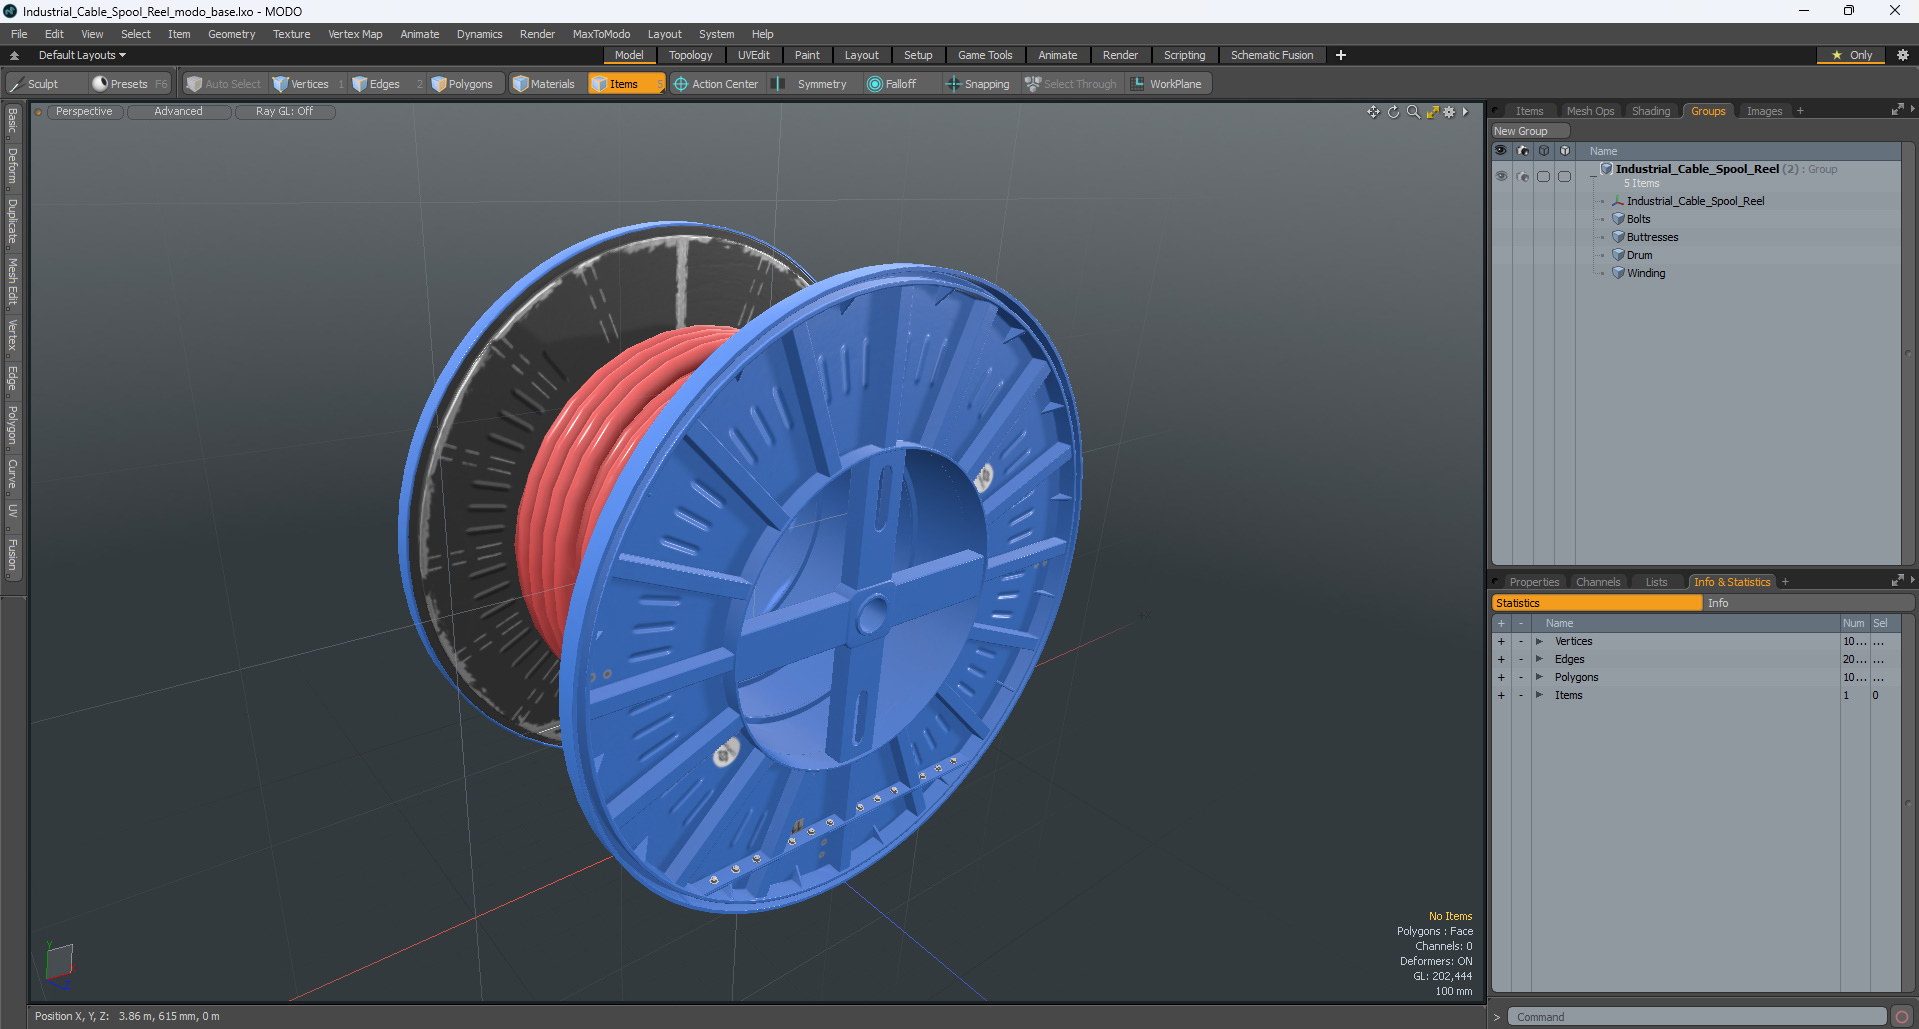Click the command record button icon
This screenshot has width=1919, height=1029.
[x=1902, y=1017]
